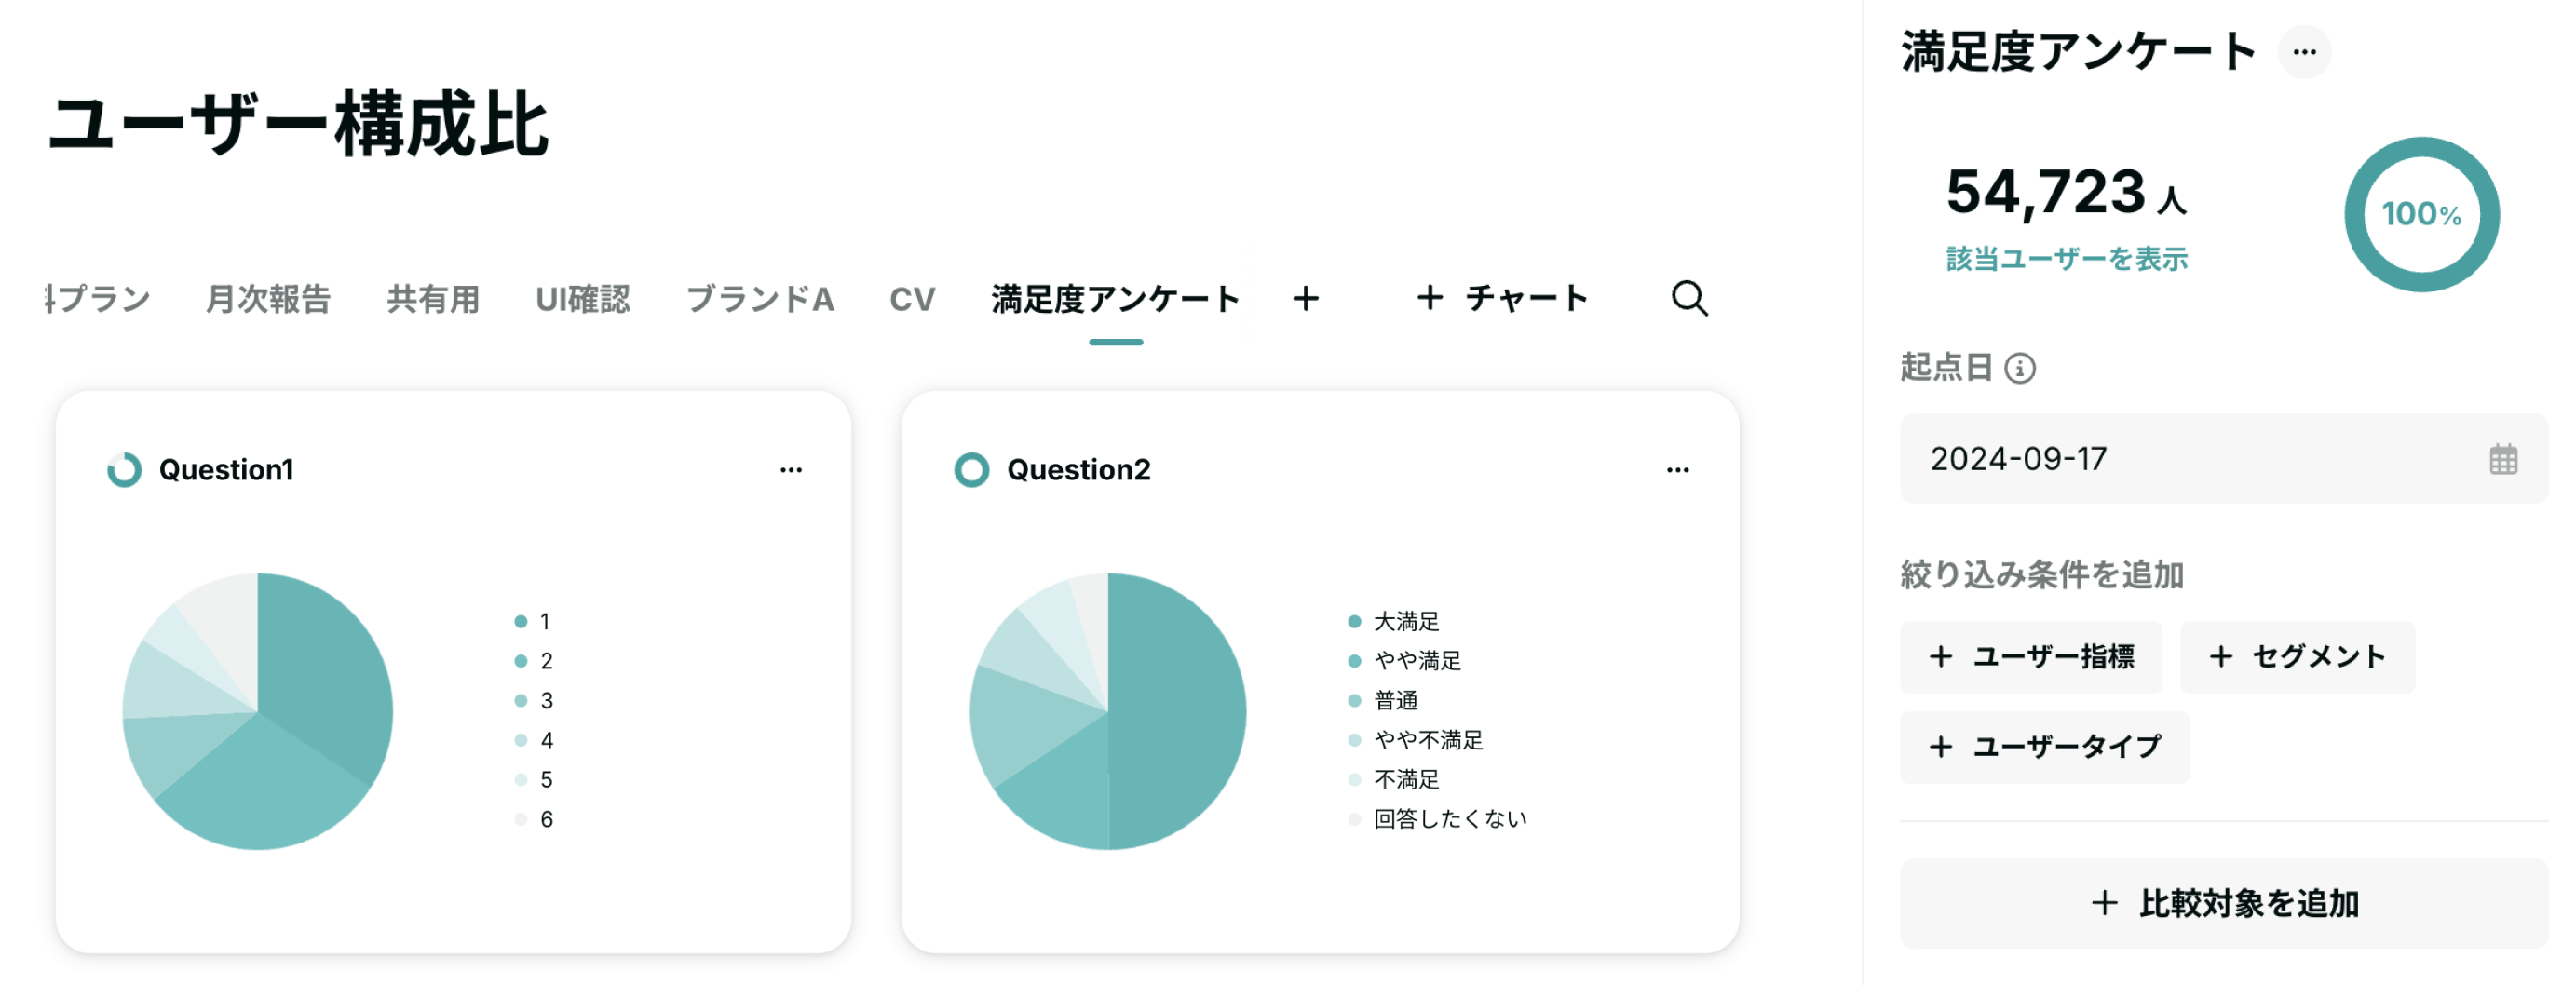The width and height of the screenshot is (2576, 985).
Task: Click 比較対象を追加 button
Action: 2223,903
